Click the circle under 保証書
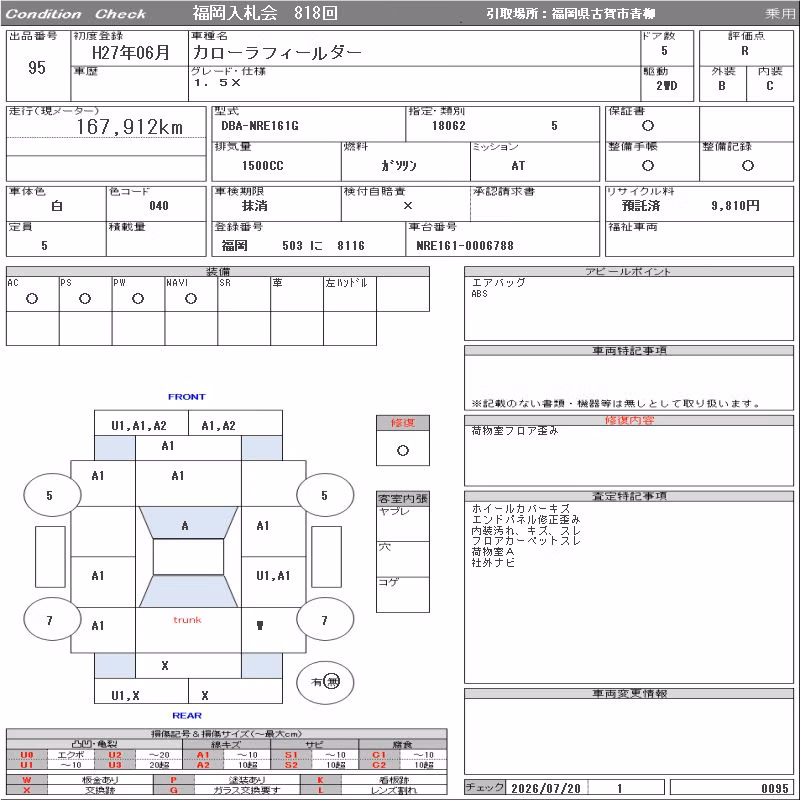The width and height of the screenshot is (800, 800). [x=648, y=126]
